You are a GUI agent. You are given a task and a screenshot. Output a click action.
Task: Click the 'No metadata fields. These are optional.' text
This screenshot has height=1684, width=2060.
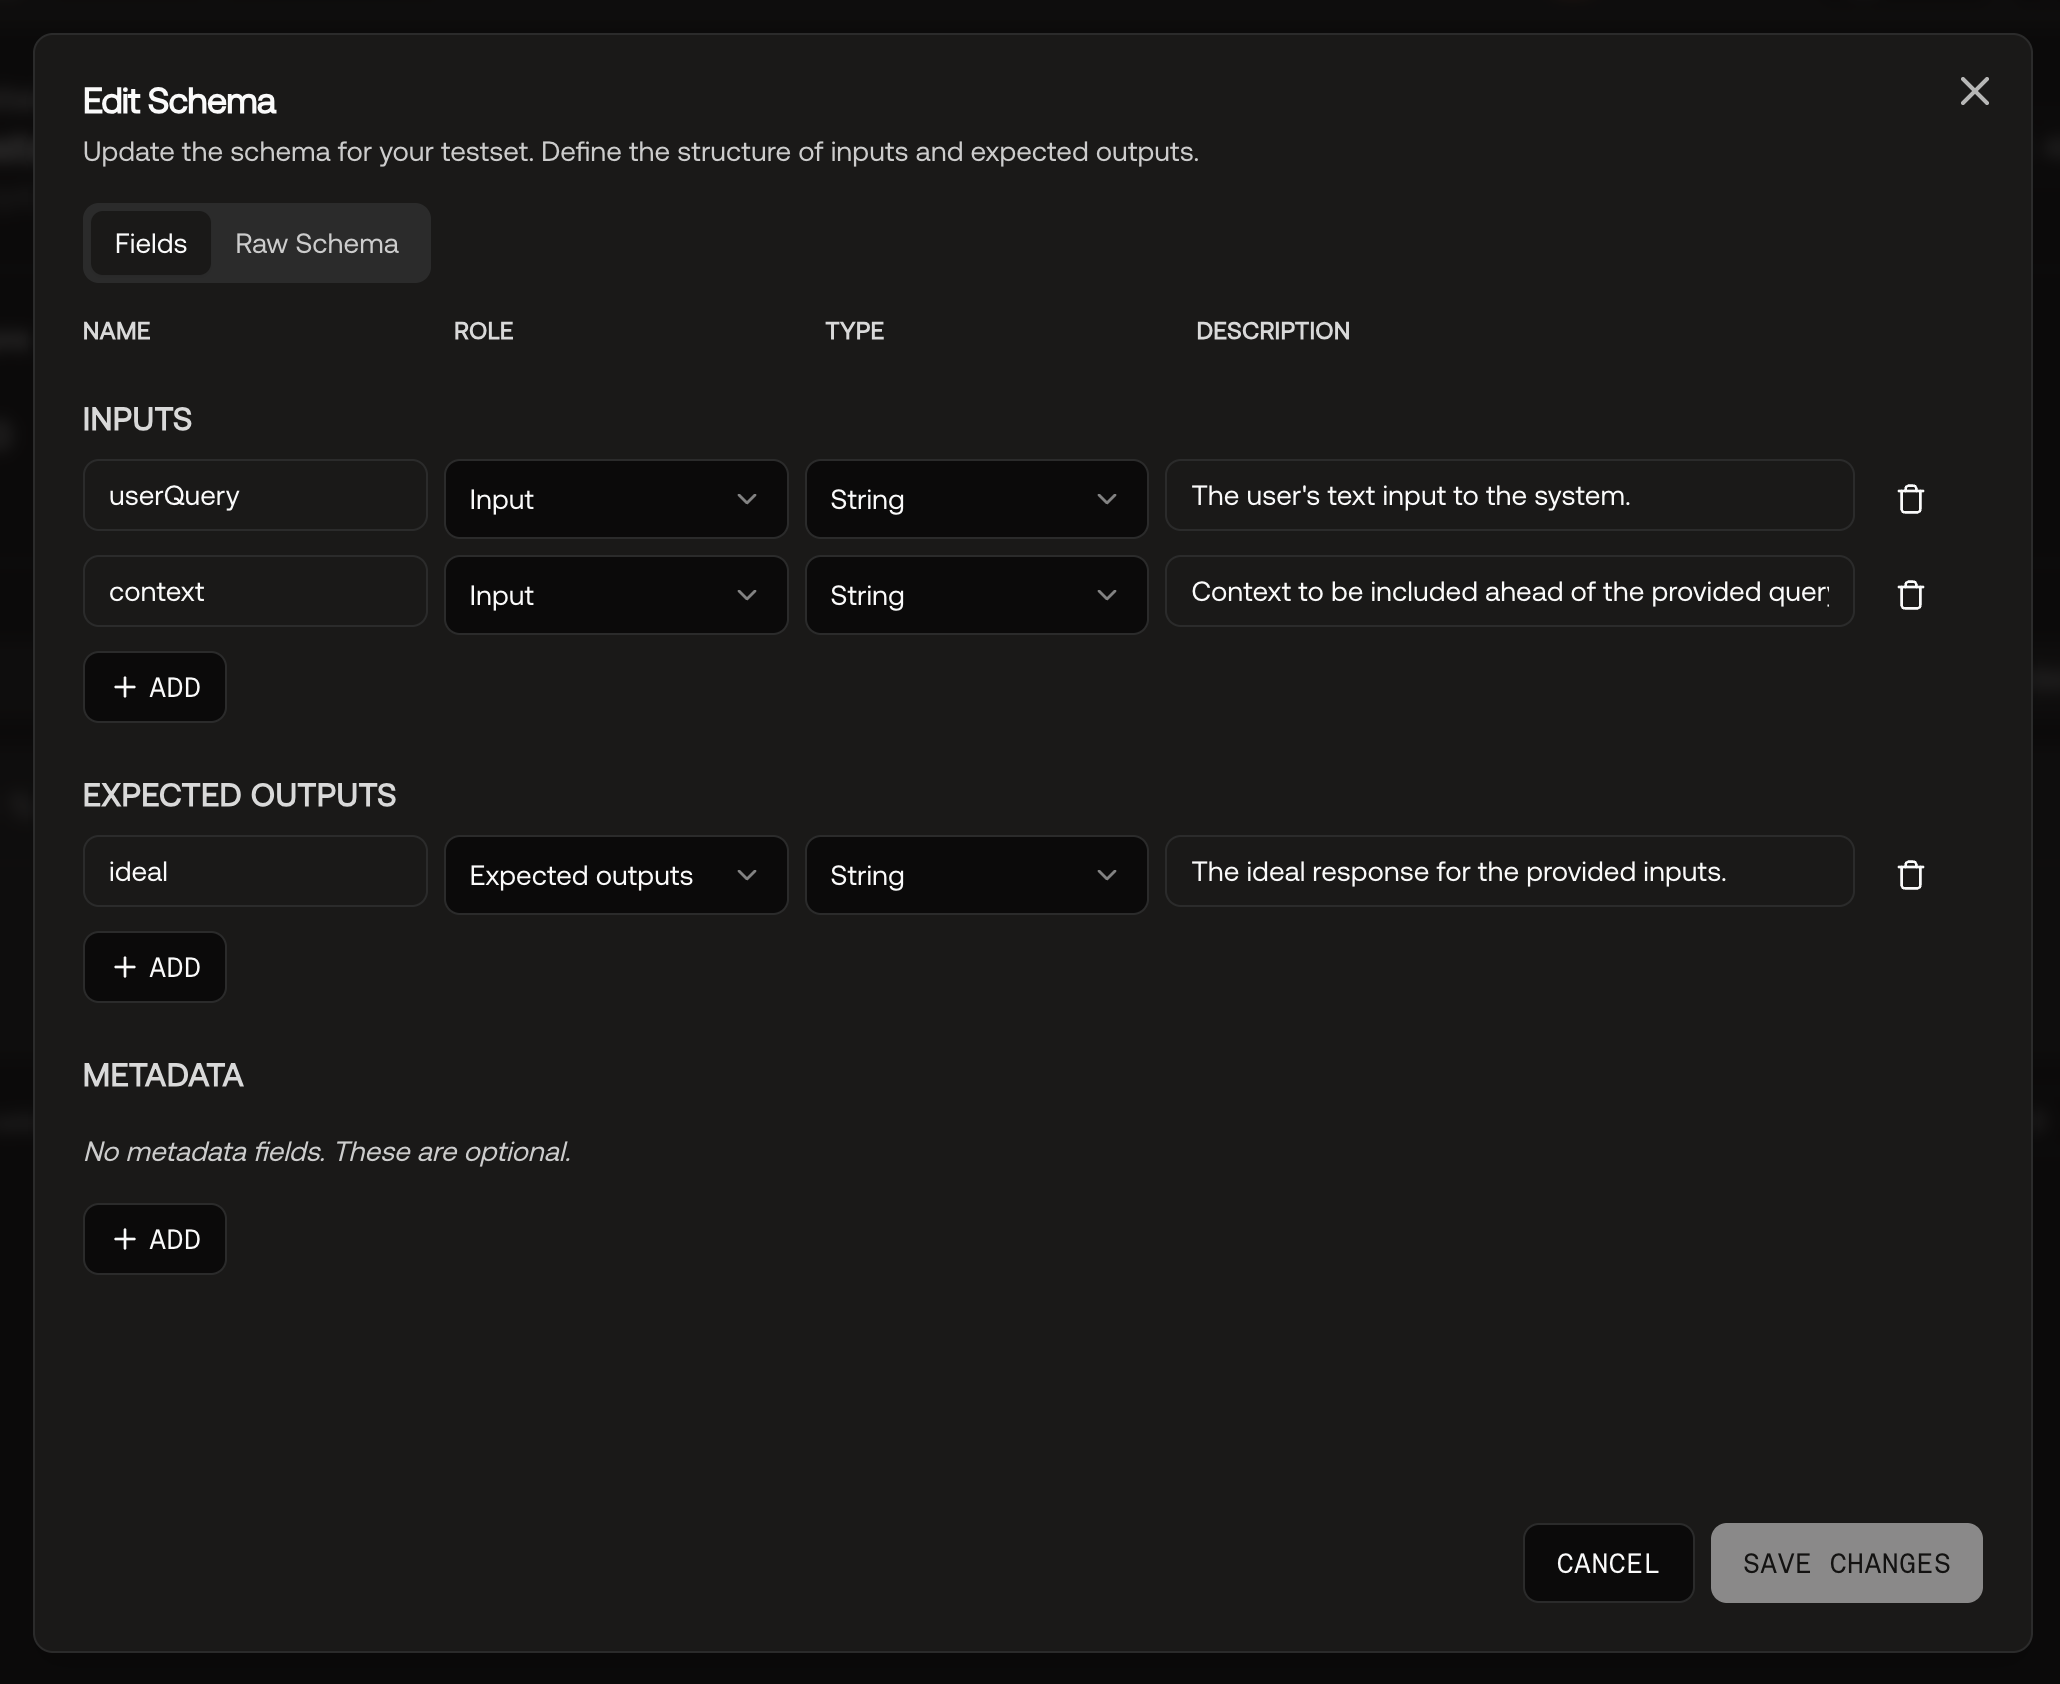point(327,1151)
